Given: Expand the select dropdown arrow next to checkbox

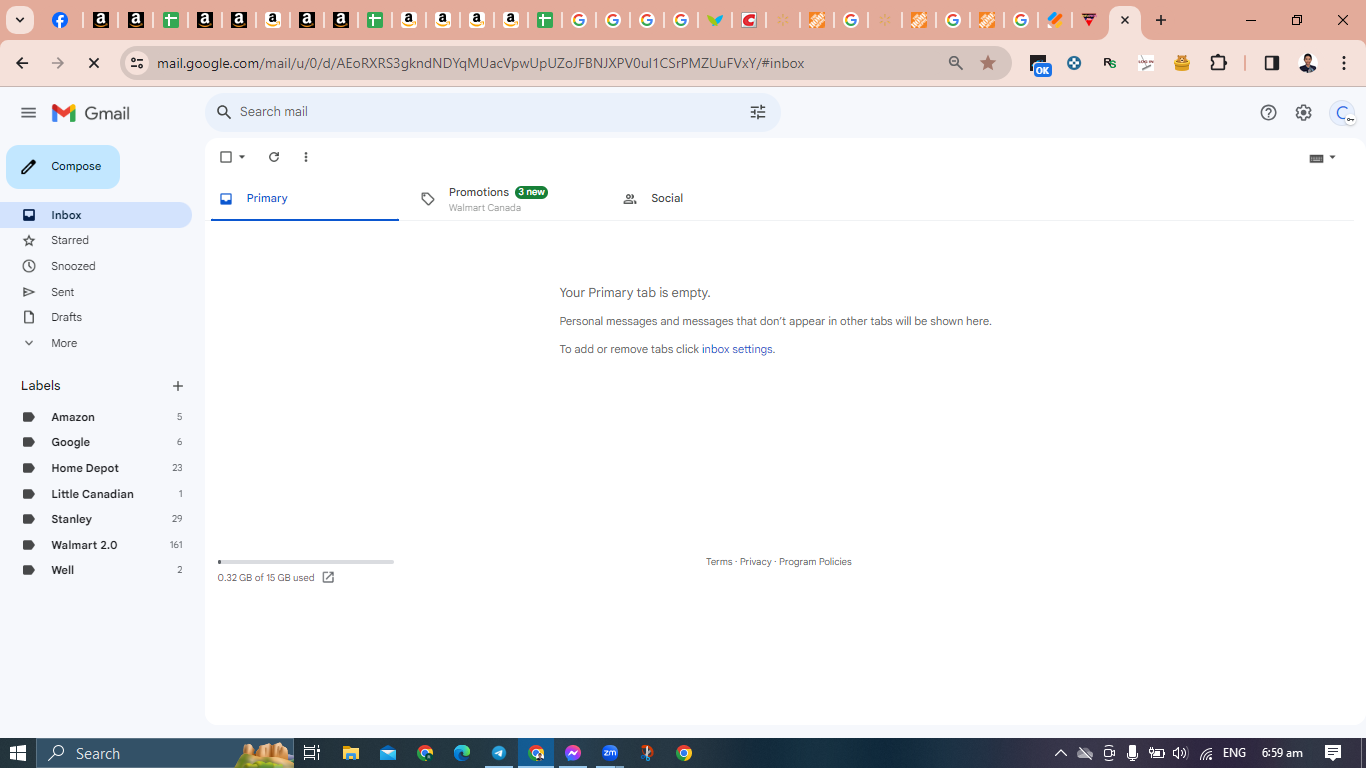Looking at the screenshot, I should [242, 157].
